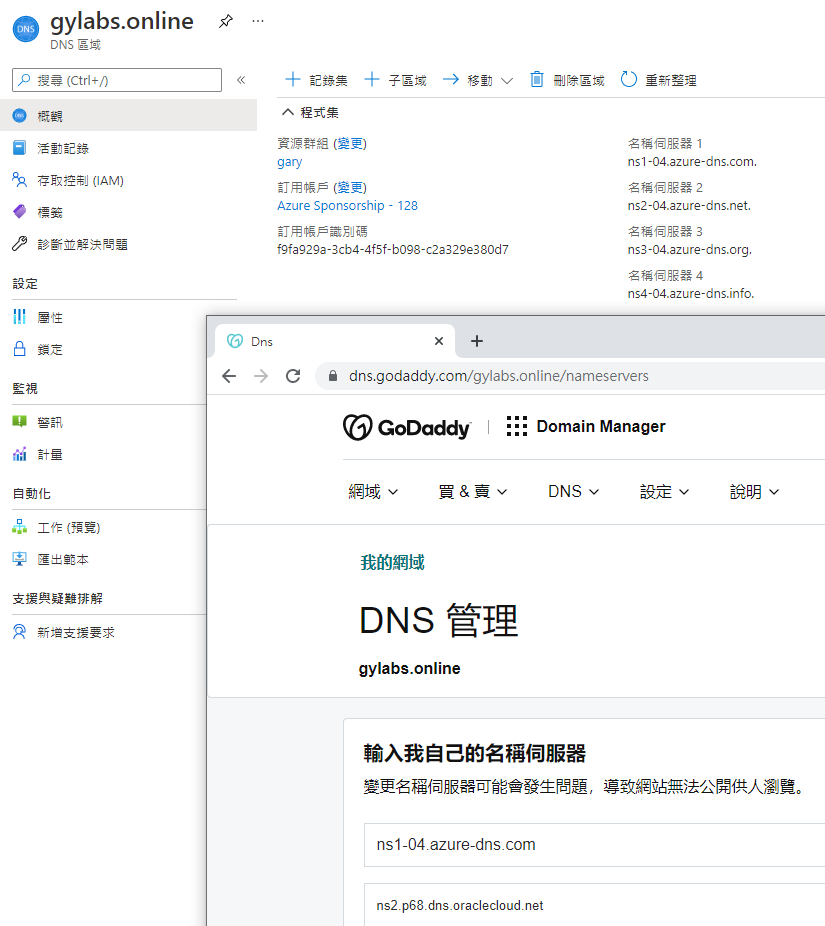Add a child zone with 子區域 button

(x=395, y=80)
